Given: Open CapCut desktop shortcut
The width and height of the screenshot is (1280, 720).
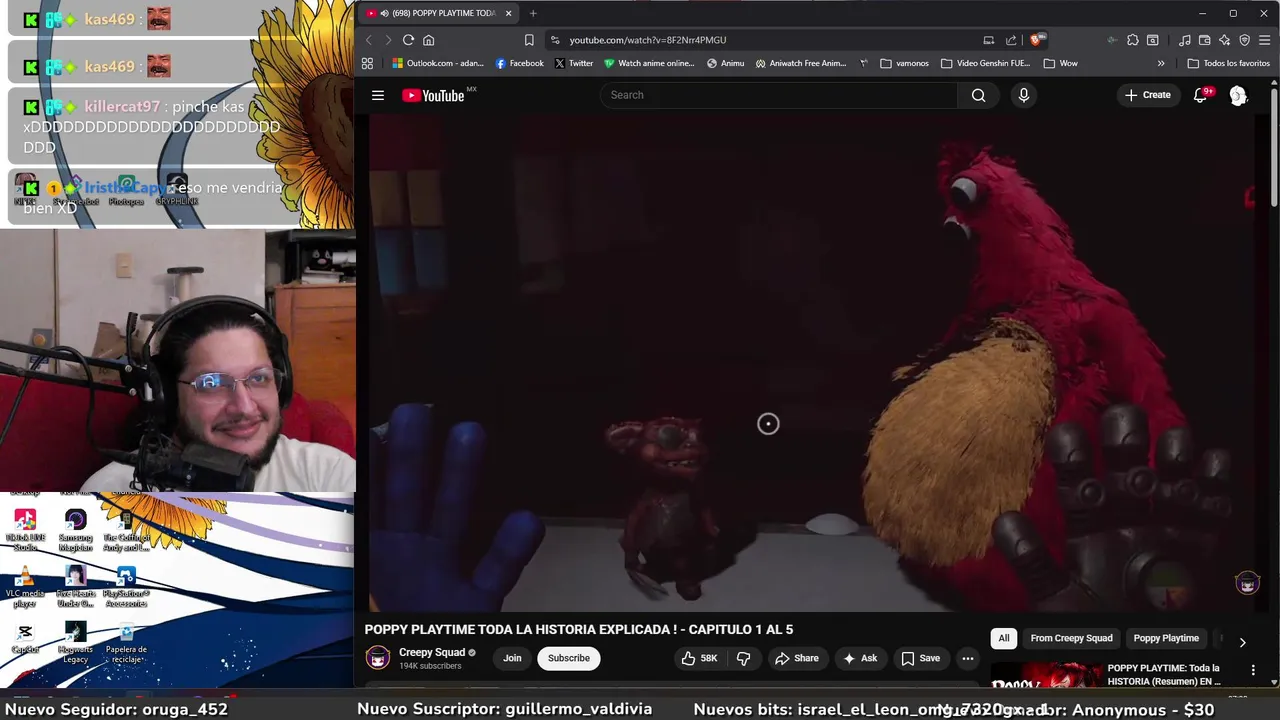Looking at the screenshot, I should (25, 639).
